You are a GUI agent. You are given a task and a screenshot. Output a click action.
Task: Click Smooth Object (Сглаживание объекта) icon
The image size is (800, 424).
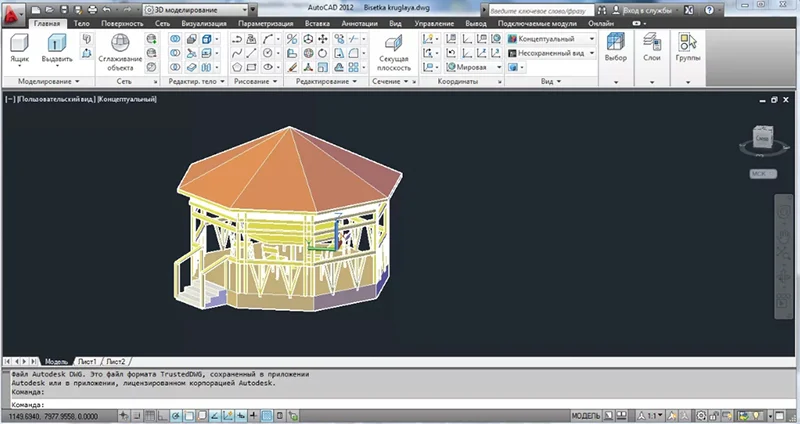click(120, 42)
